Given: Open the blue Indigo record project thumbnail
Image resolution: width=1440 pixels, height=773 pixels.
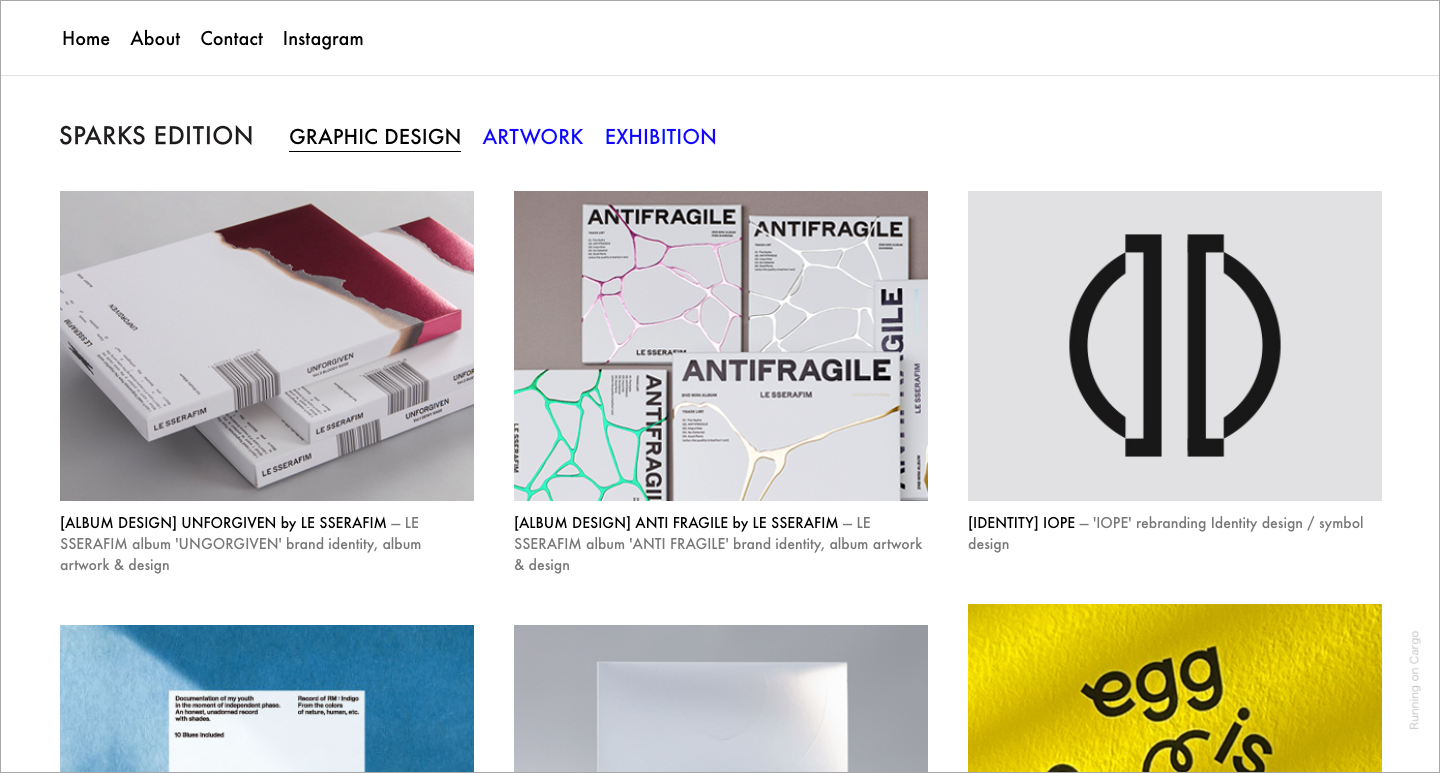Looking at the screenshot, I should 267,698.
